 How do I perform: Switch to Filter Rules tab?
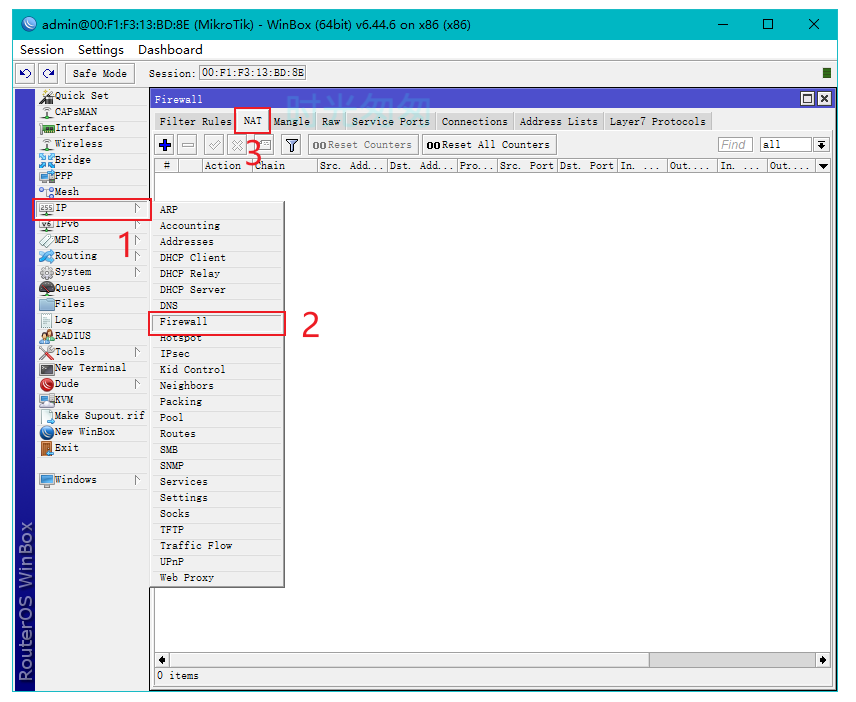[x=195, y=121]
